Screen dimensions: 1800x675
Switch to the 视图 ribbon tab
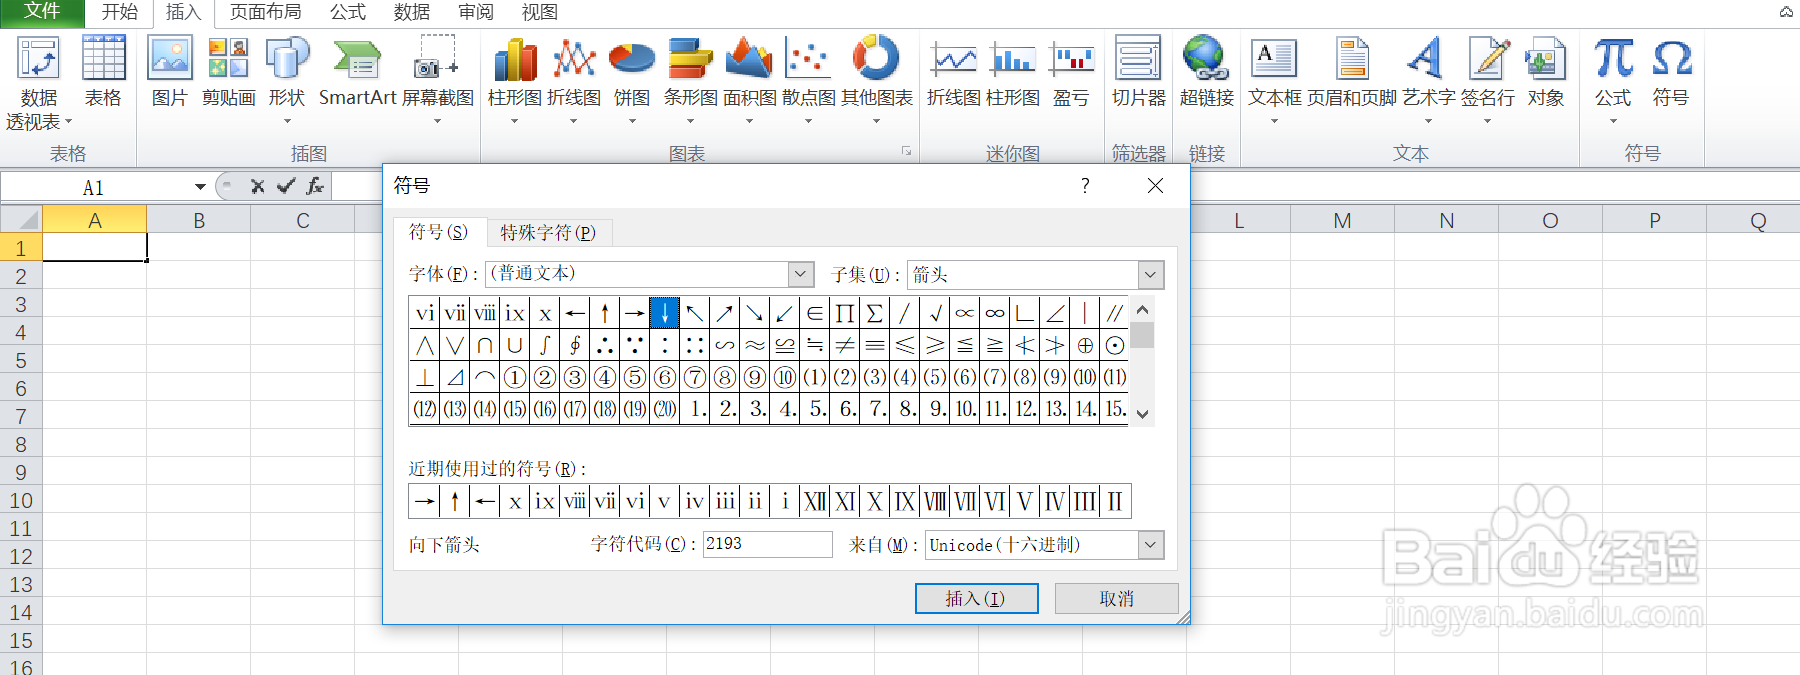tap(540, 12)
